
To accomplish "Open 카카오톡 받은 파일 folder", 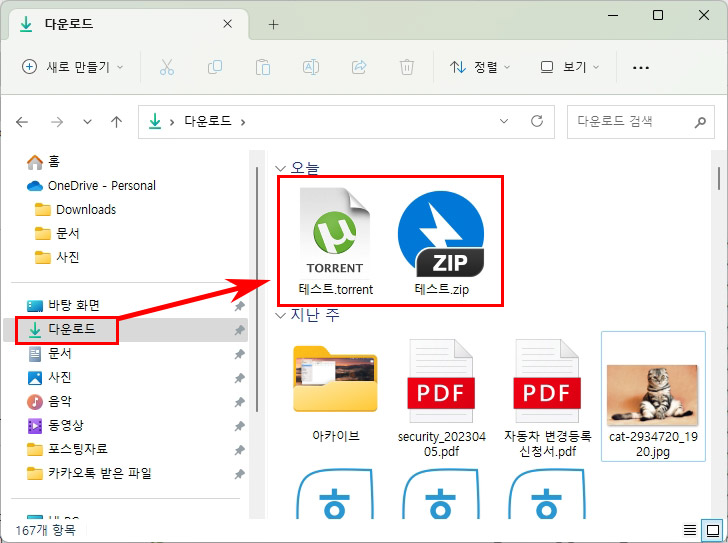I will coord(89,474).
